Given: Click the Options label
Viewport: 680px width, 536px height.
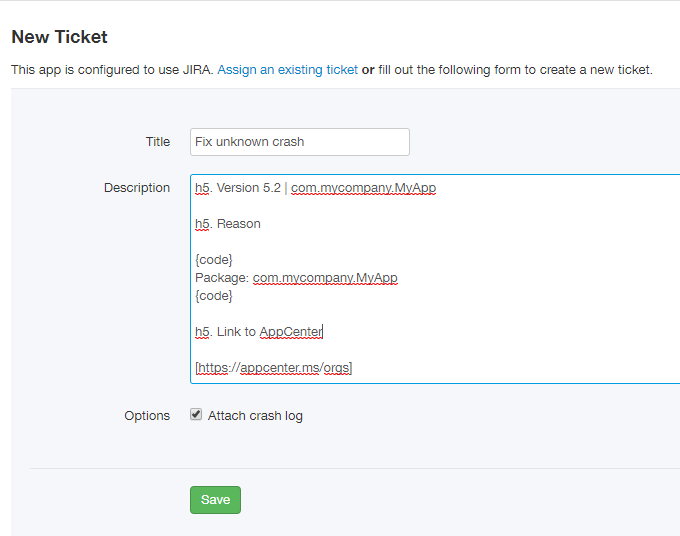Looking at the screenshot, I should pyautogui.click(x=147, y=416).
